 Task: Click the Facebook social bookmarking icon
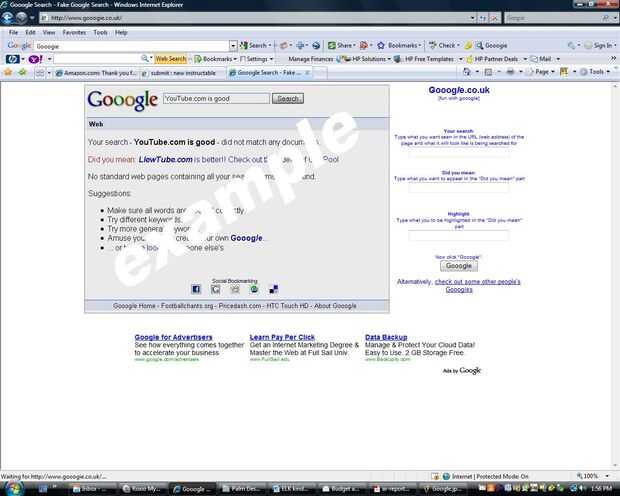tap(196, 289)
